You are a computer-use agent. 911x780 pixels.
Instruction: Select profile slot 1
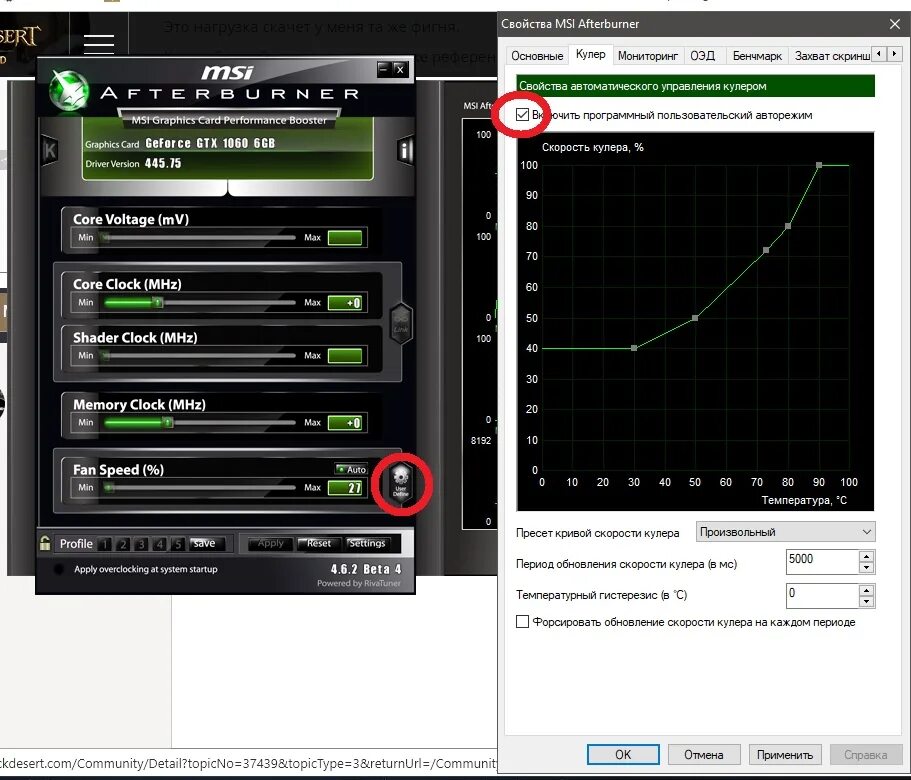click(x=105, y=544)
